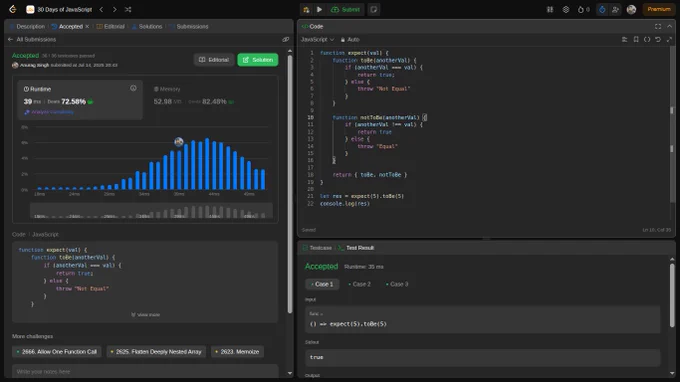The image size is (680, 382).
Task: Click the LeetCode logo icon
Action: tap(13, 9)
